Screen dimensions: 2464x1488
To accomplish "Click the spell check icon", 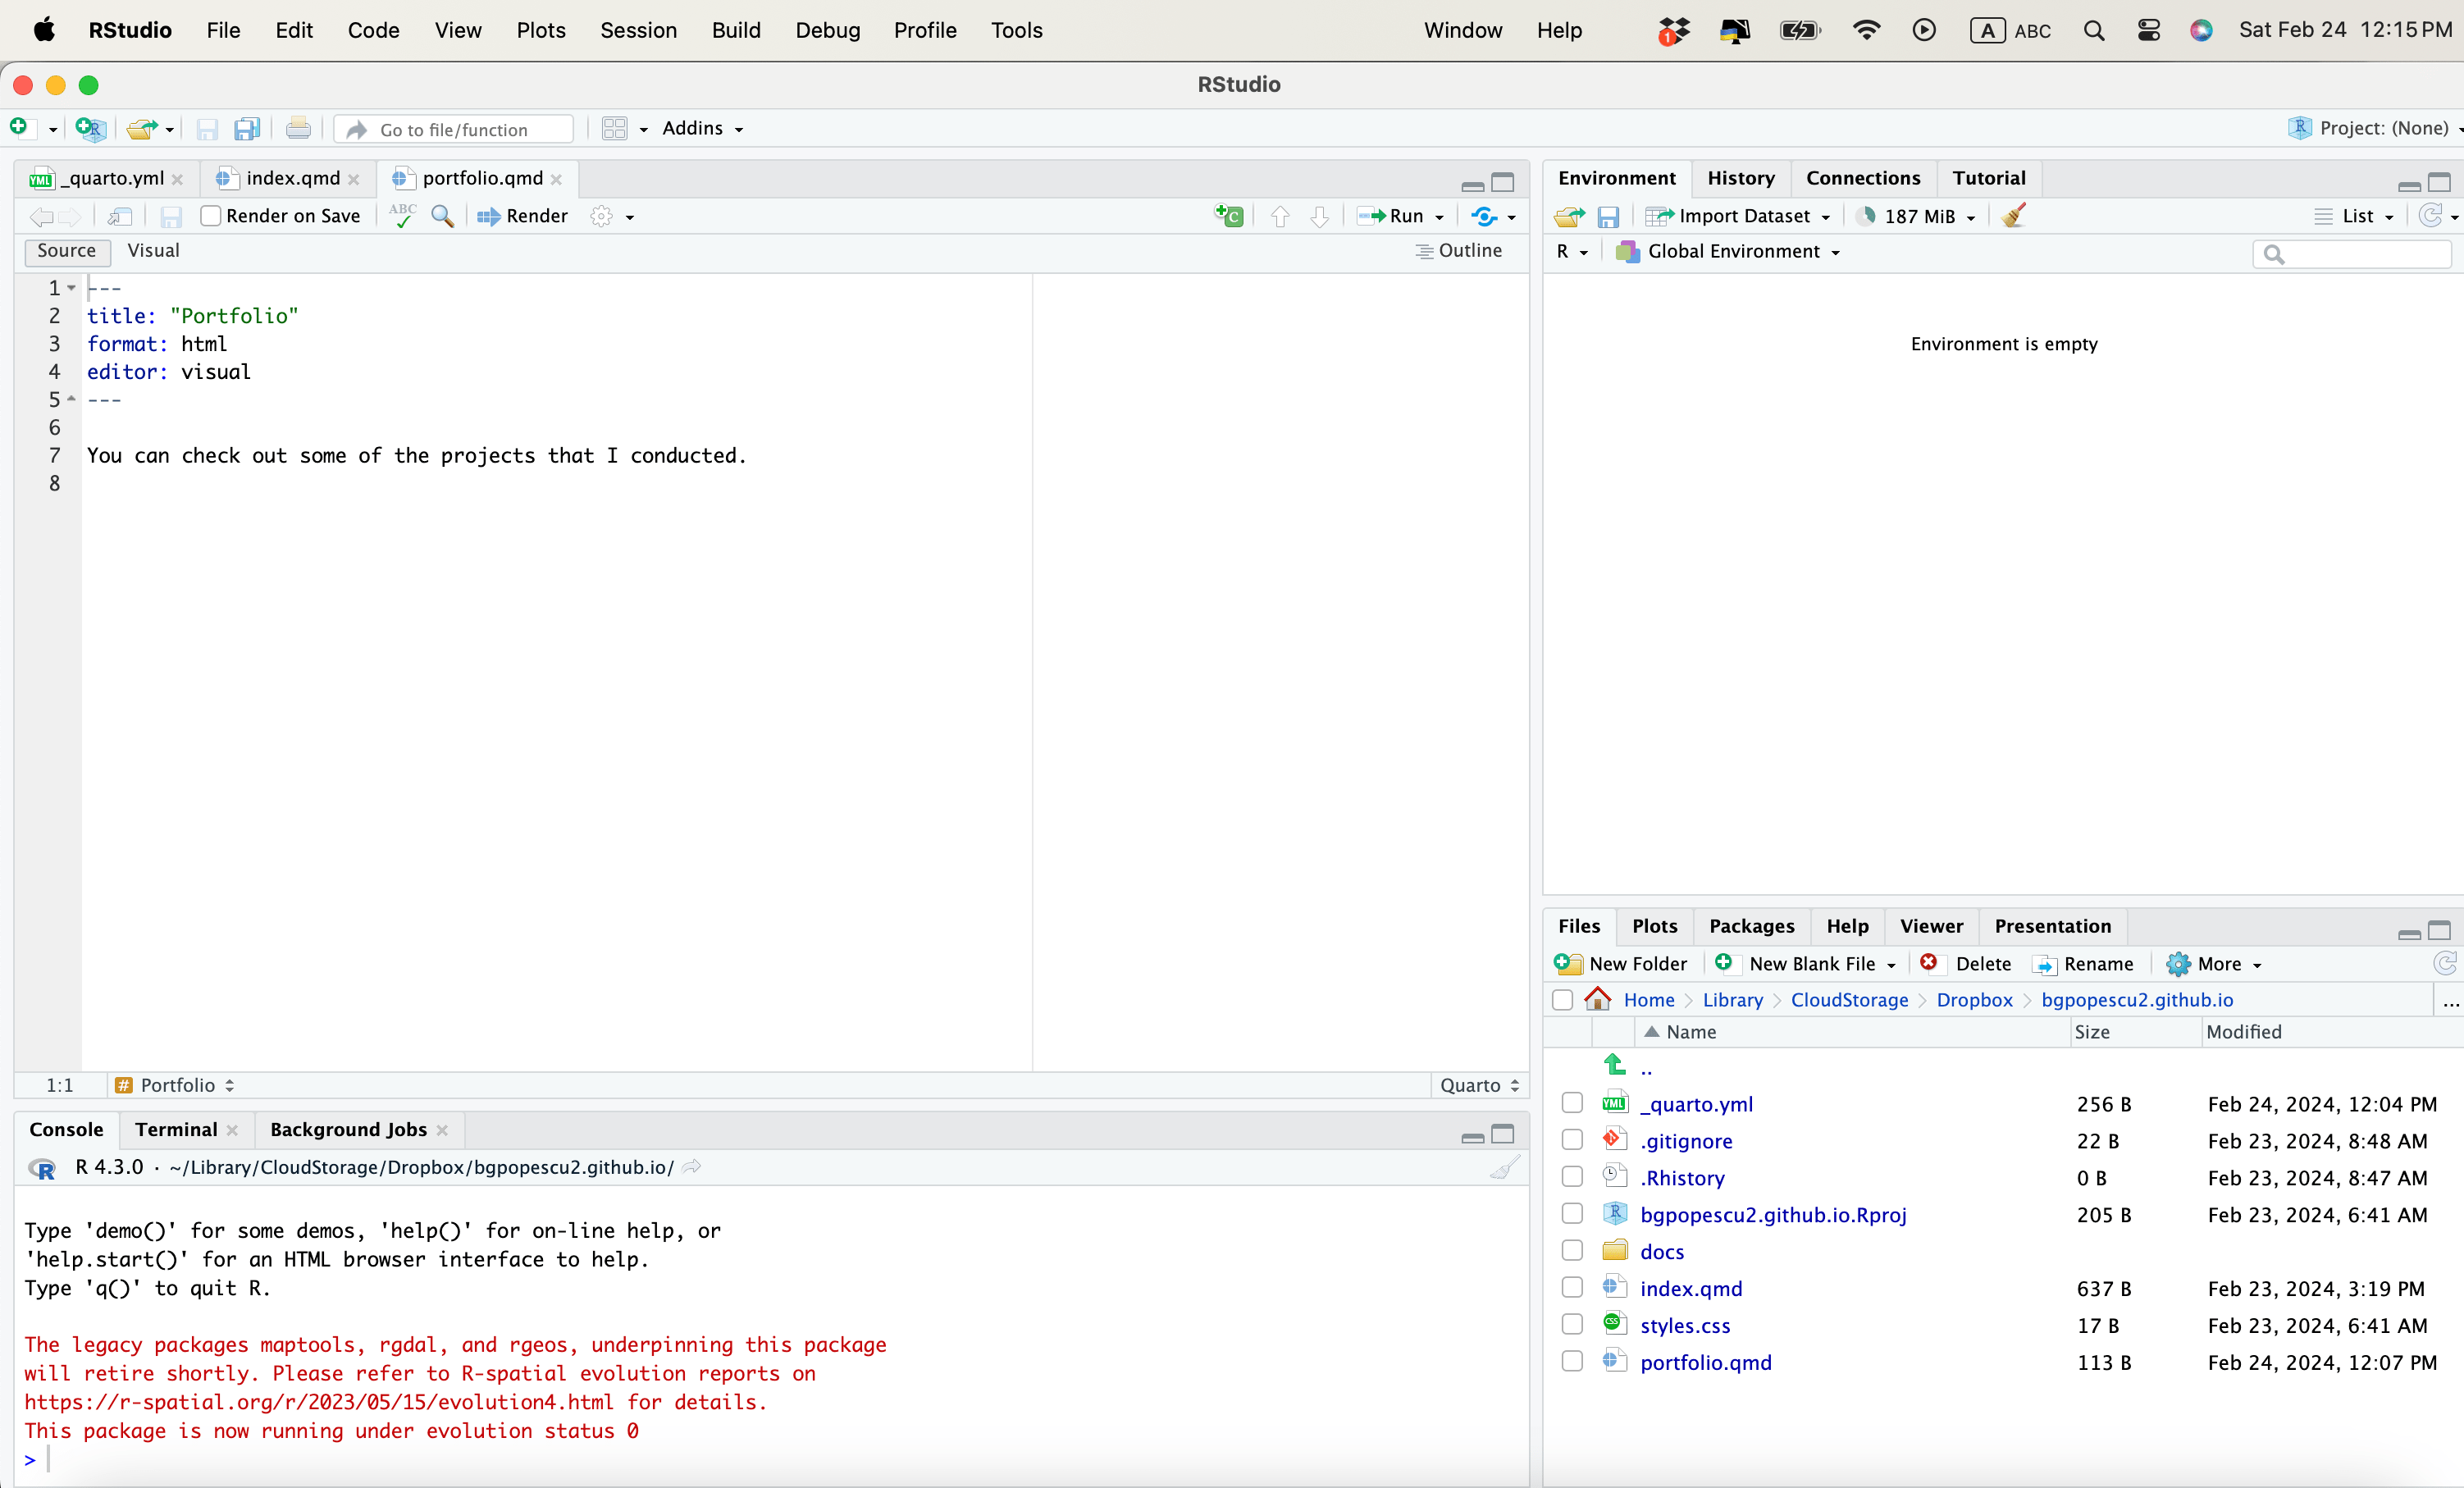I will click(402, 216).
